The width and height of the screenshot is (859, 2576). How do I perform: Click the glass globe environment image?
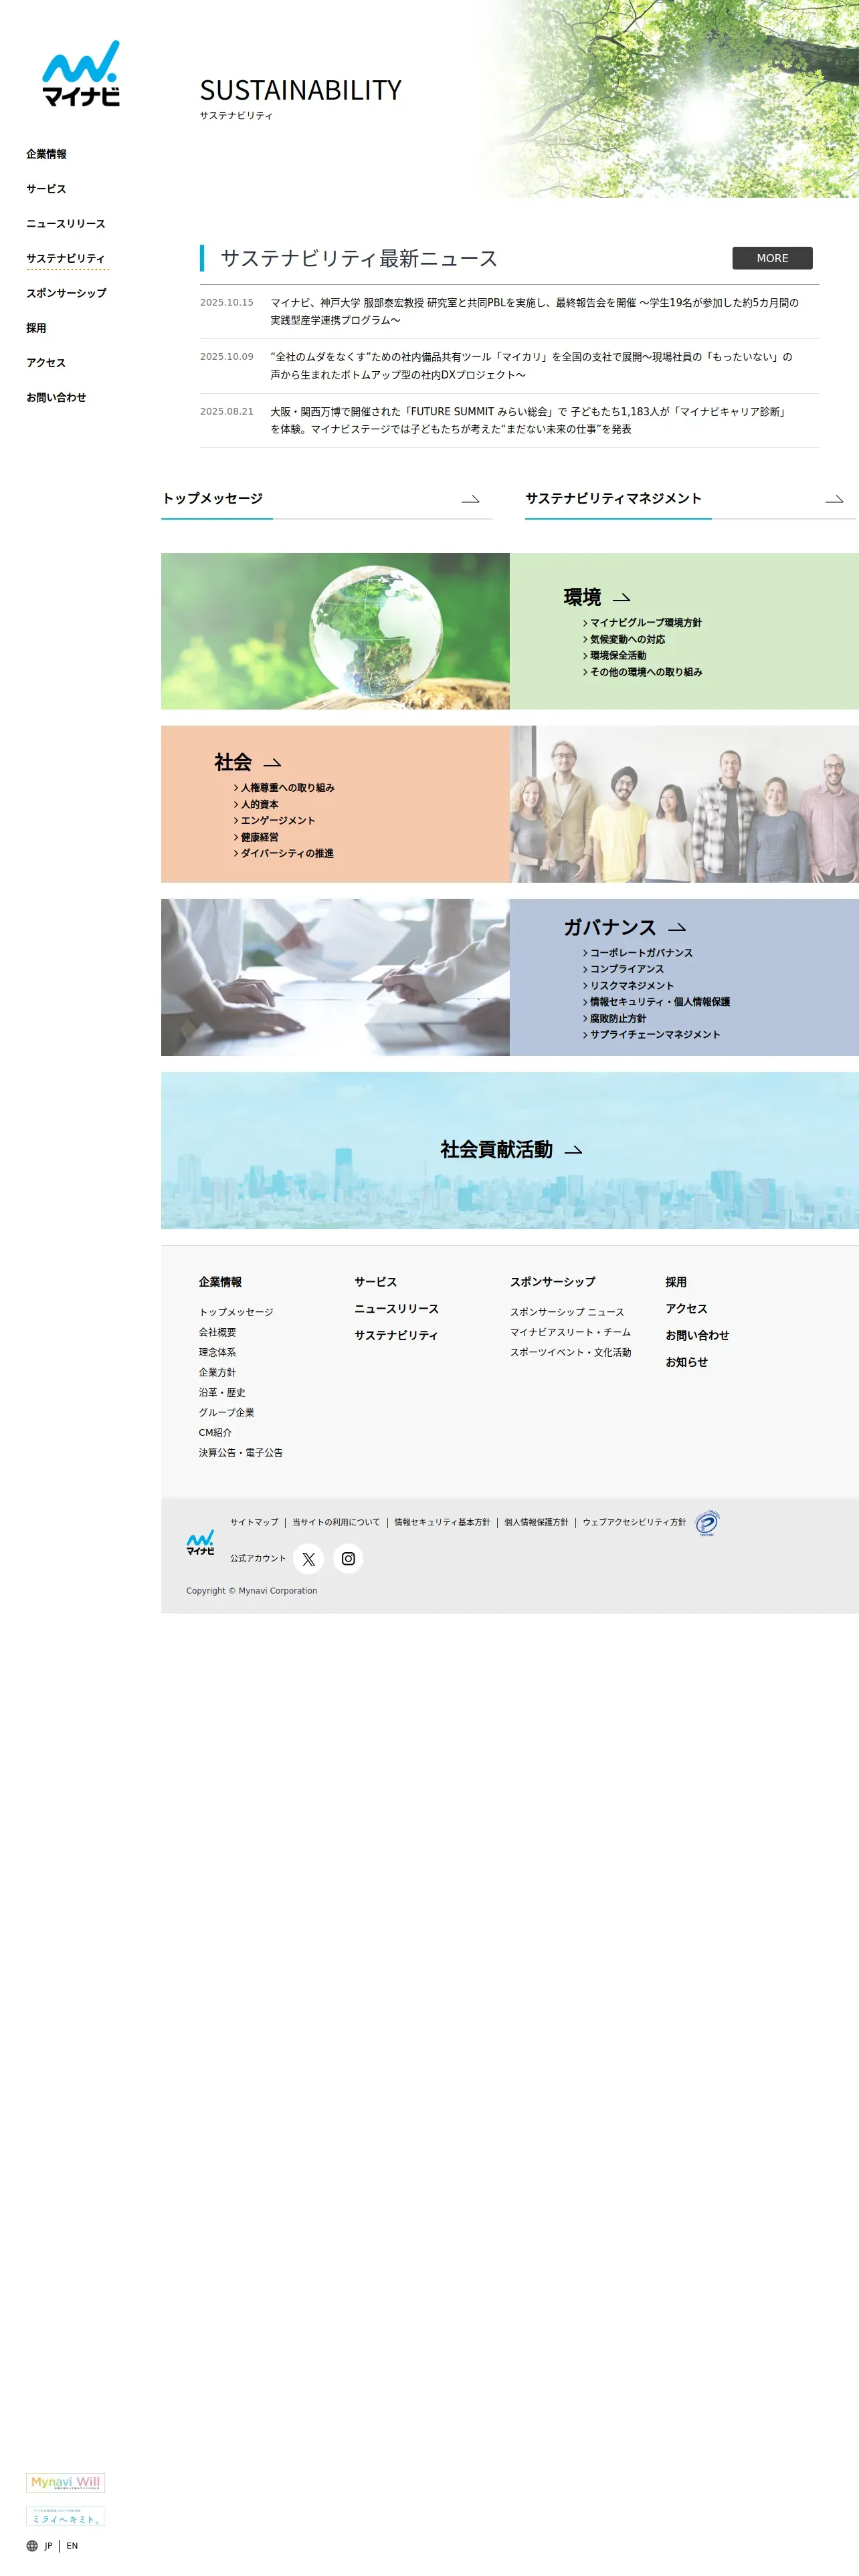[335, 632]
